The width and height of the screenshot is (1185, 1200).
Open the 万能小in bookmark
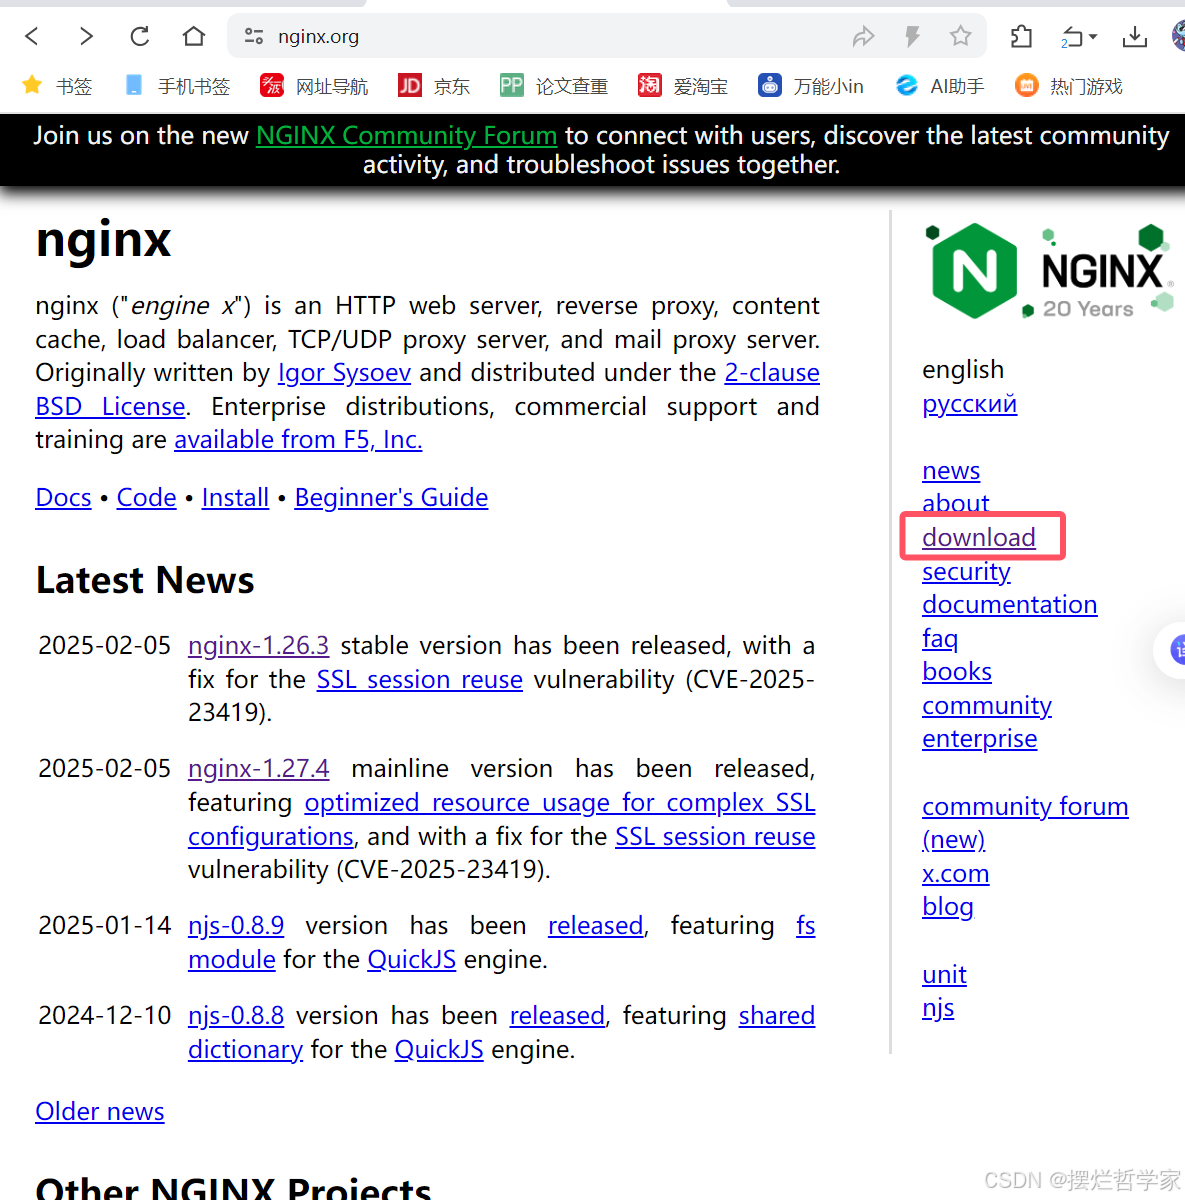click(811, 86)
